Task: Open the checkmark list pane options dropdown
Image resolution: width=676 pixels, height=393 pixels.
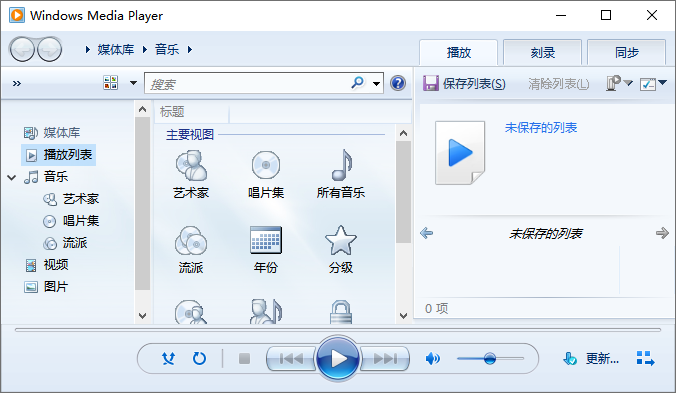Action: pyautogui.click(x=653, y=83)
